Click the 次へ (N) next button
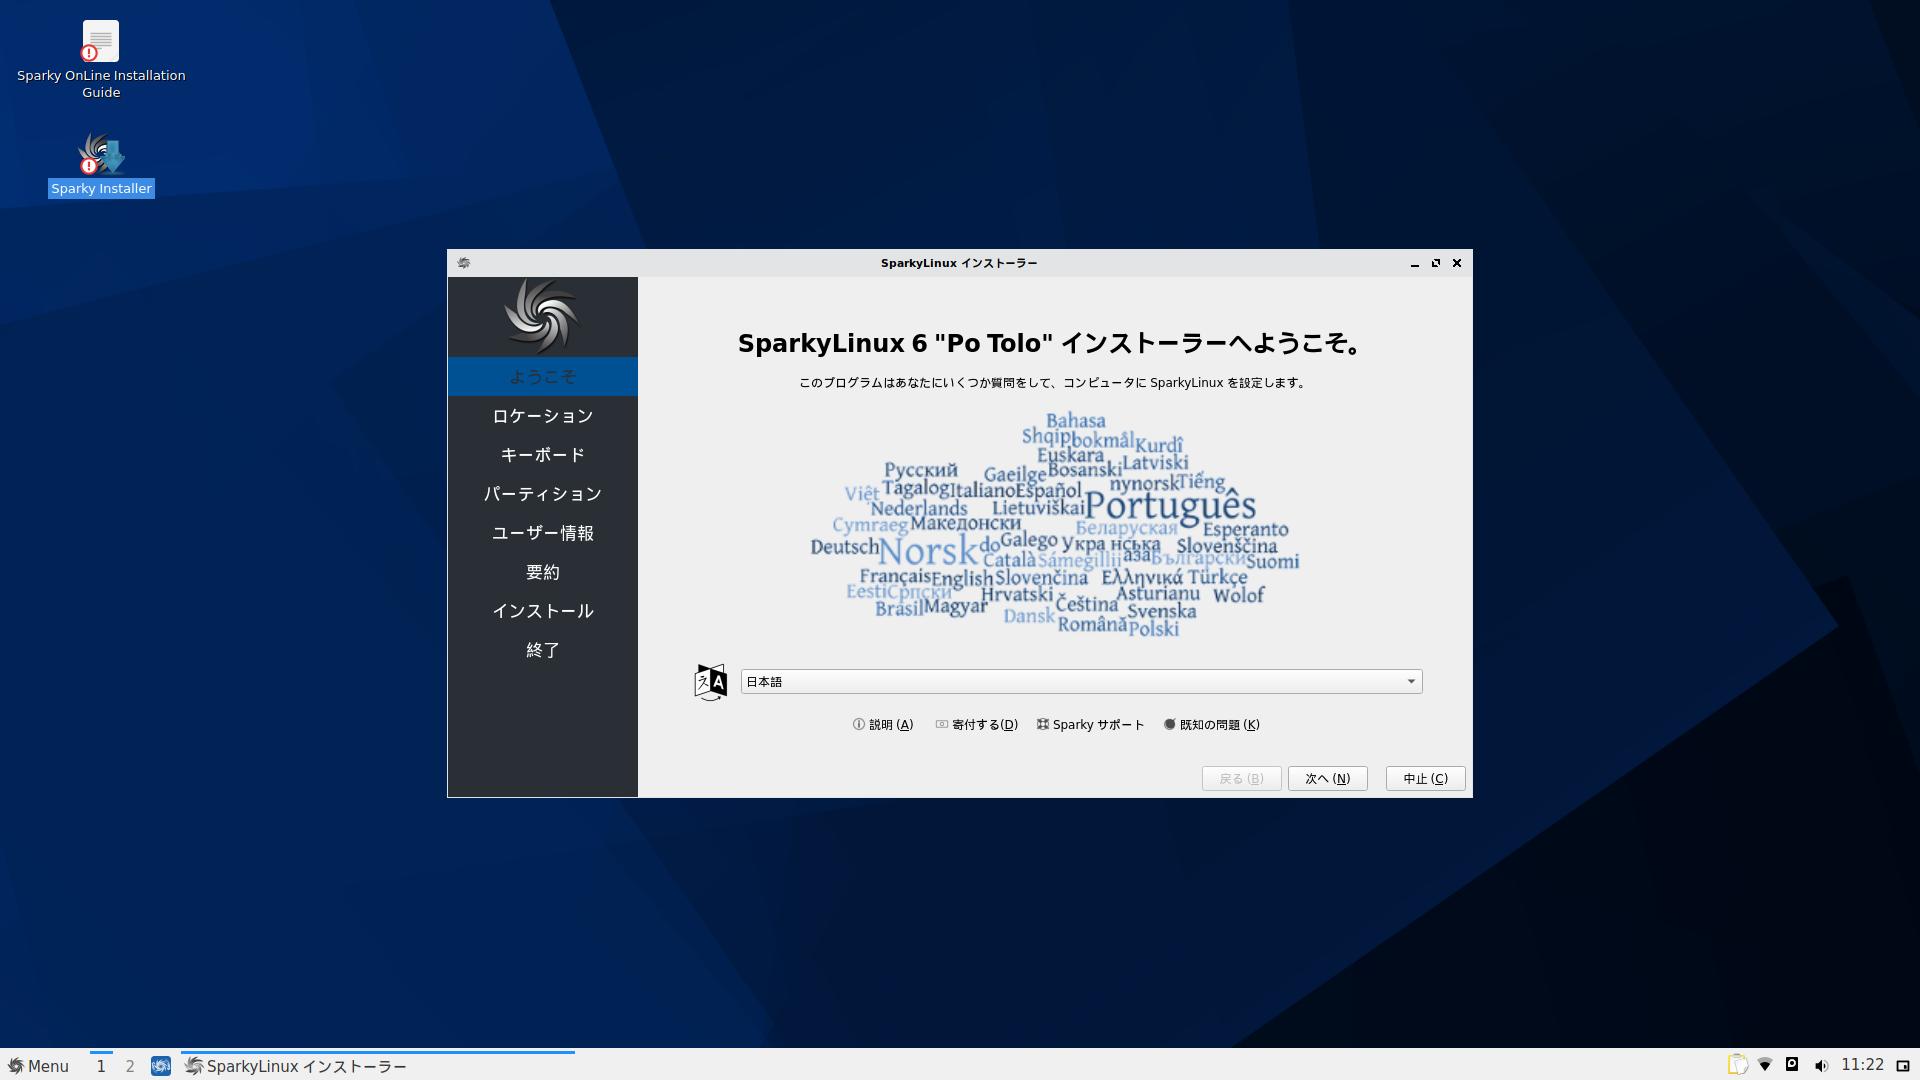Screen dimensions: 1920x1080 tap(1327, 779)
